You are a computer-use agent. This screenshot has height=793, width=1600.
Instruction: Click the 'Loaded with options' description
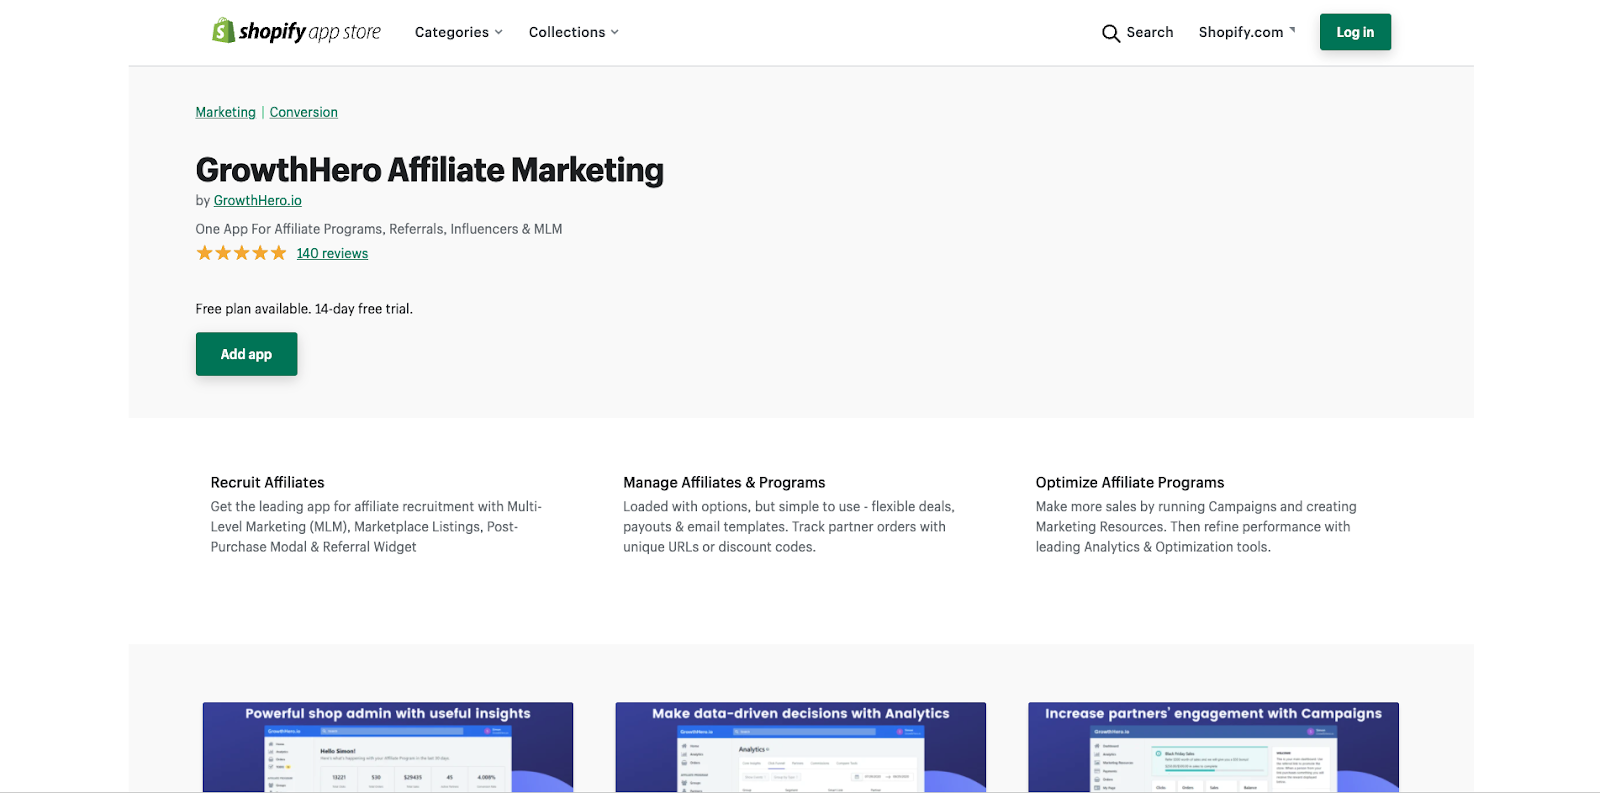789,527
